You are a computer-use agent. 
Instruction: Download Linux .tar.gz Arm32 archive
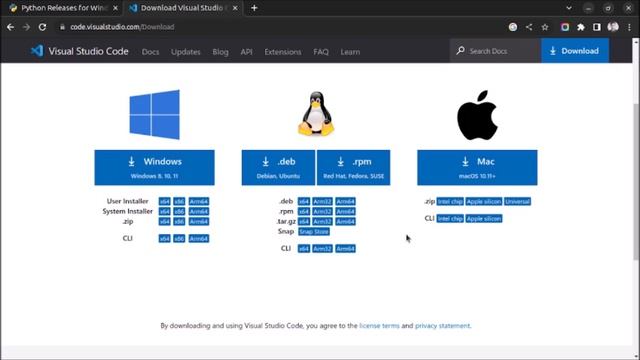pos(322,221)
